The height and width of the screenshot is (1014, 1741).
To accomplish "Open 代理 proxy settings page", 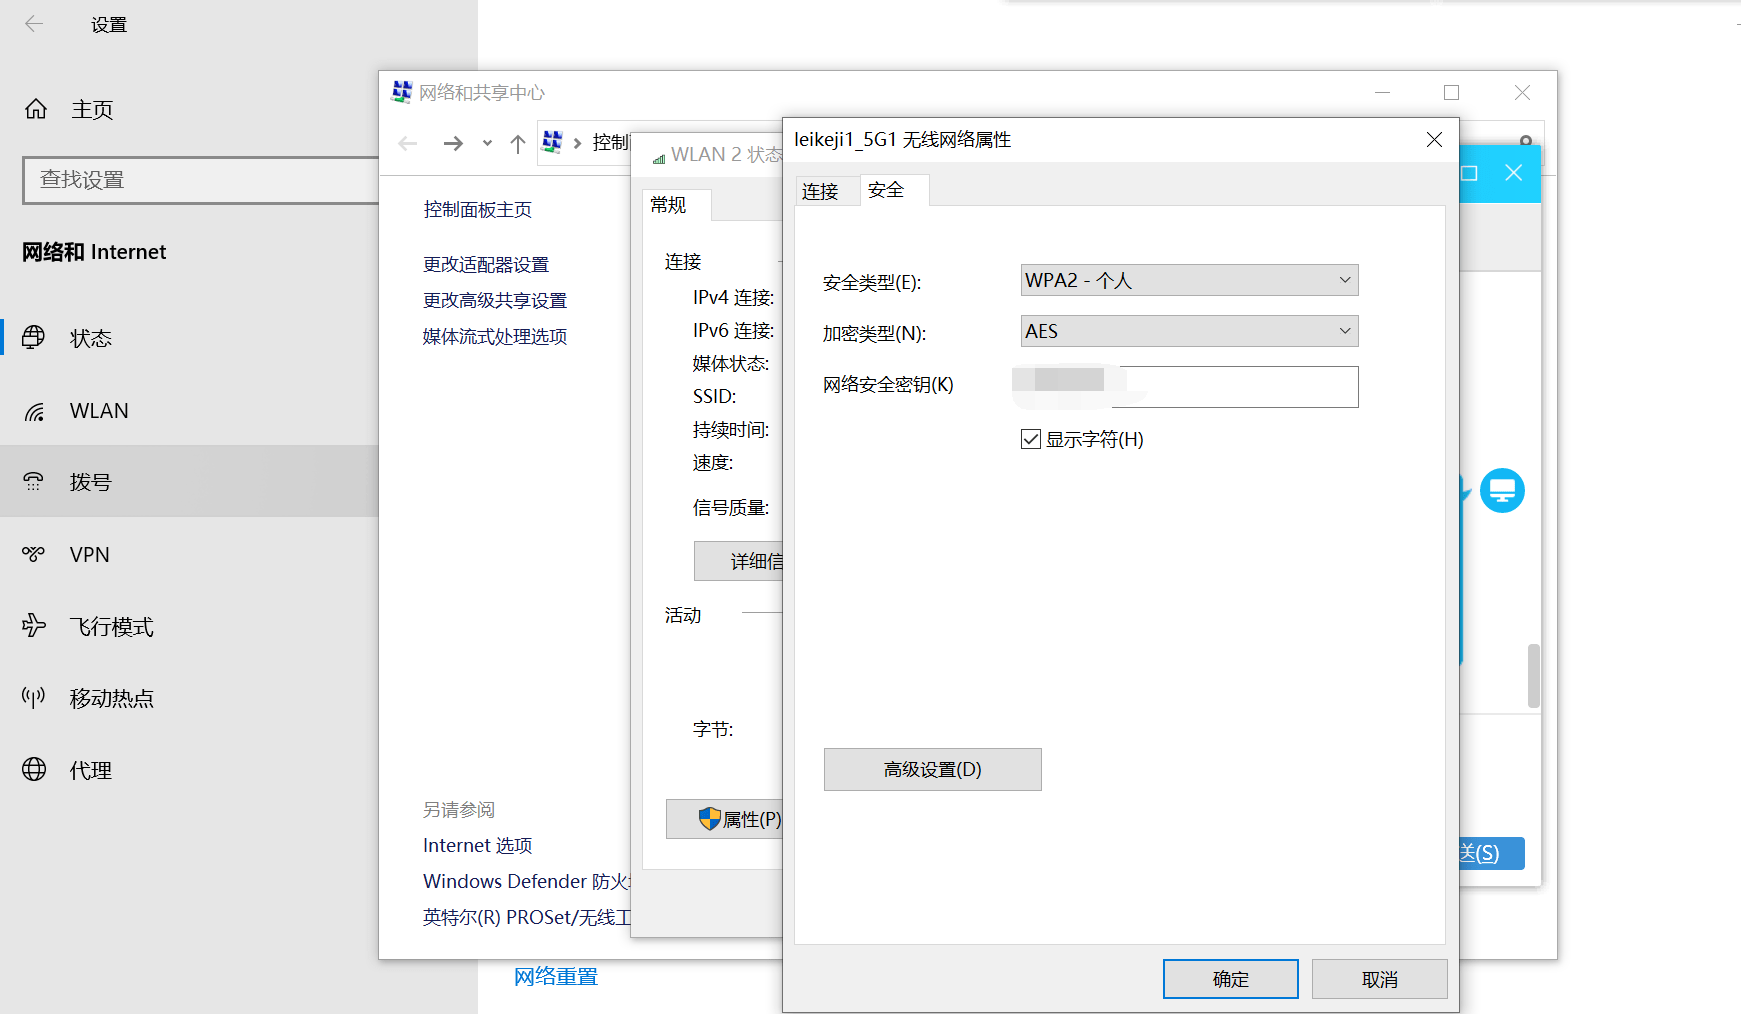I will click(91, 769).
